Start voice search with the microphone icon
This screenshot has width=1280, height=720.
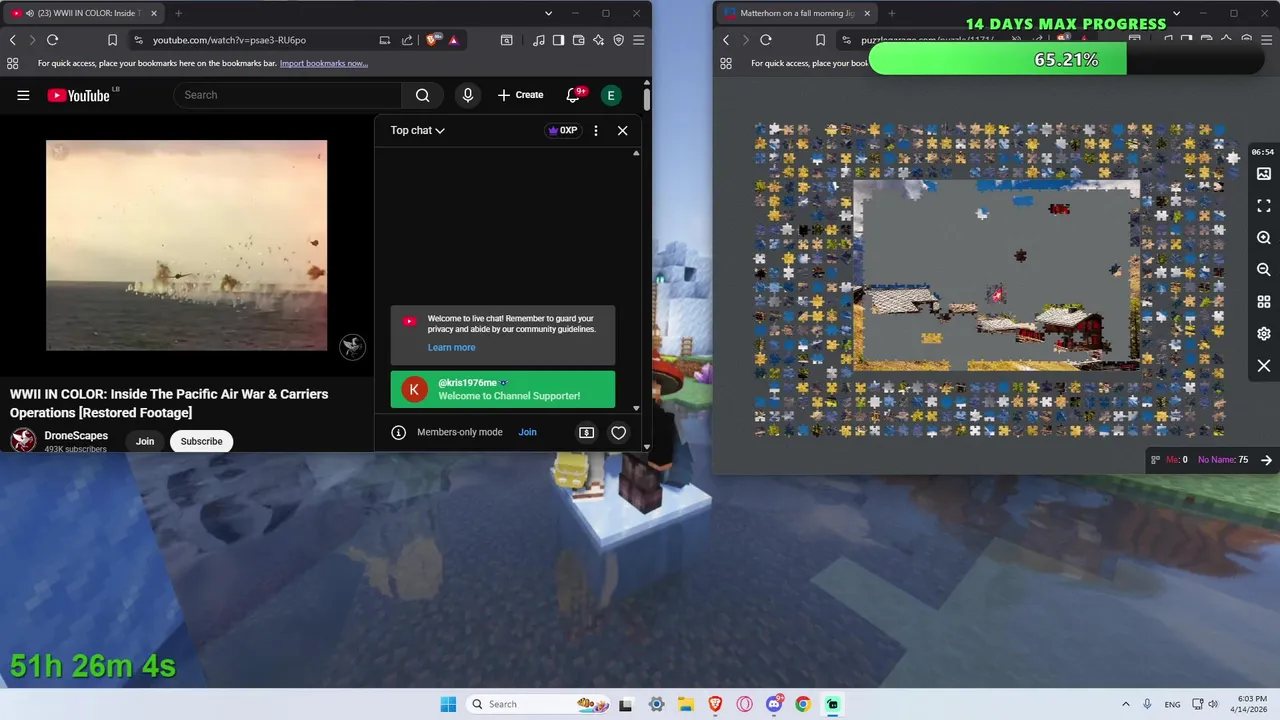coord(467,95)
